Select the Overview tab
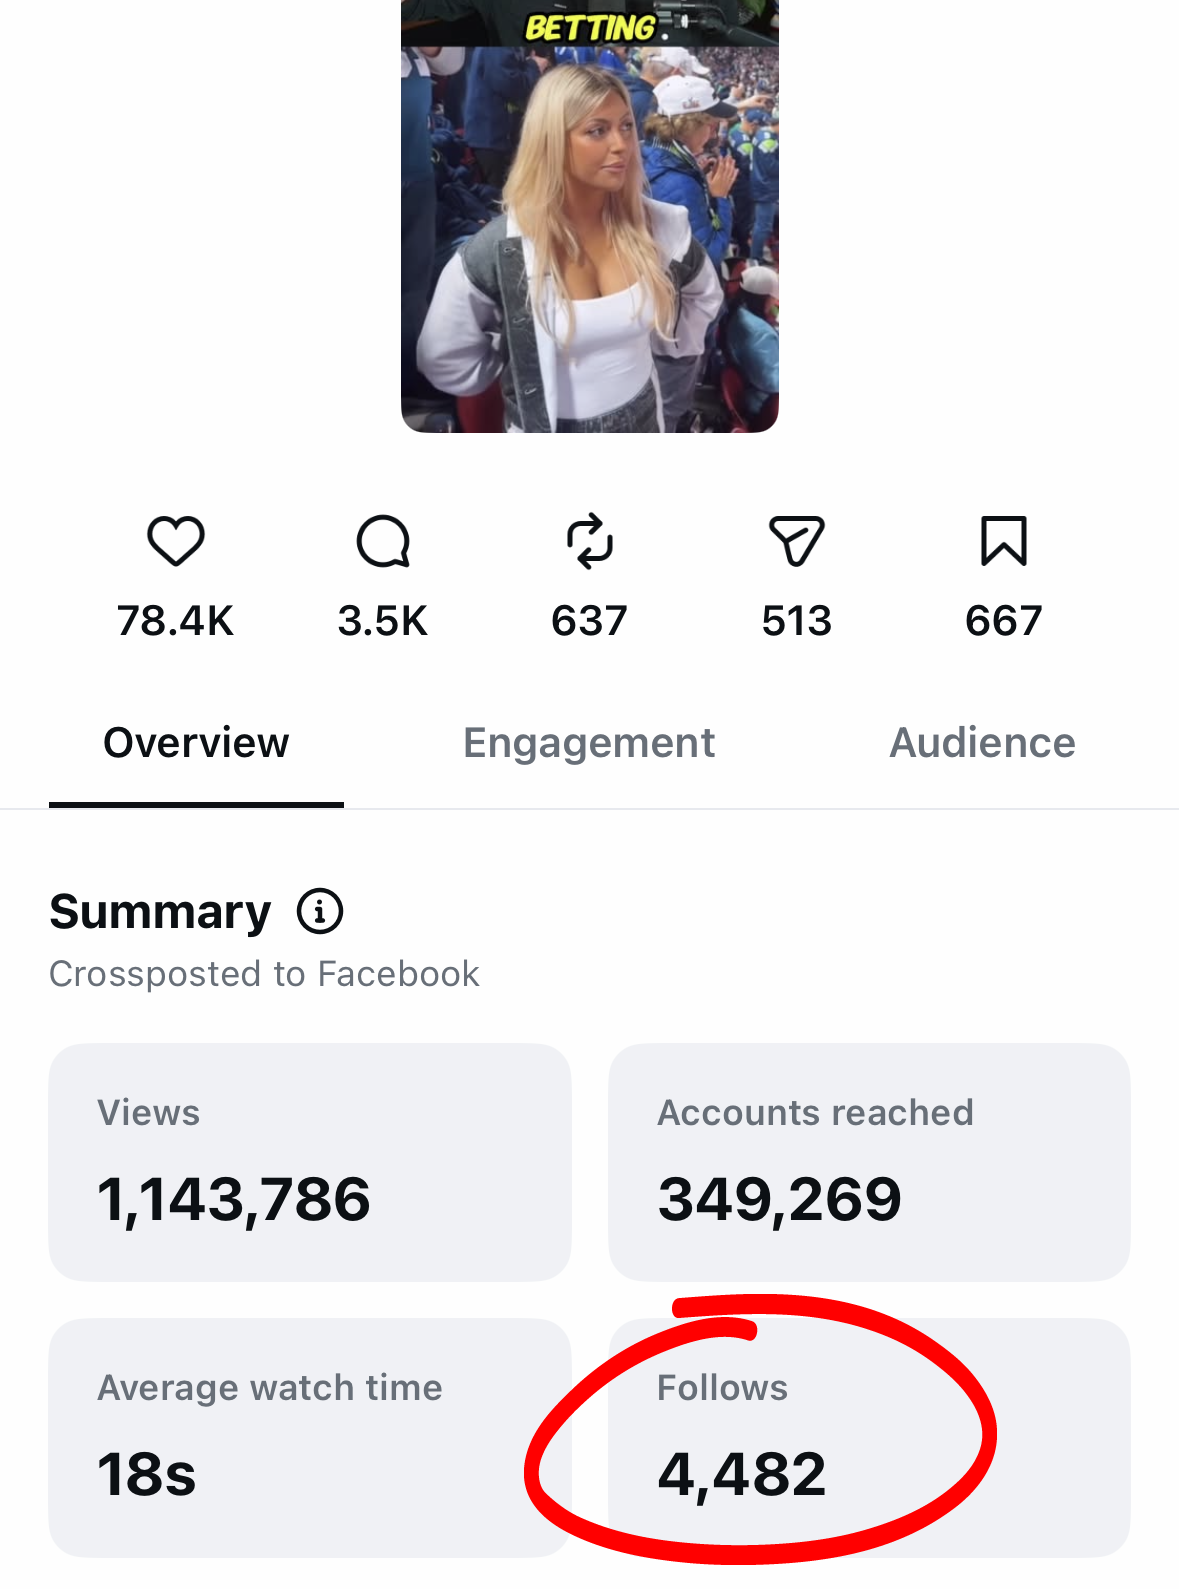 pyautogui.click(x=196, y=743)
